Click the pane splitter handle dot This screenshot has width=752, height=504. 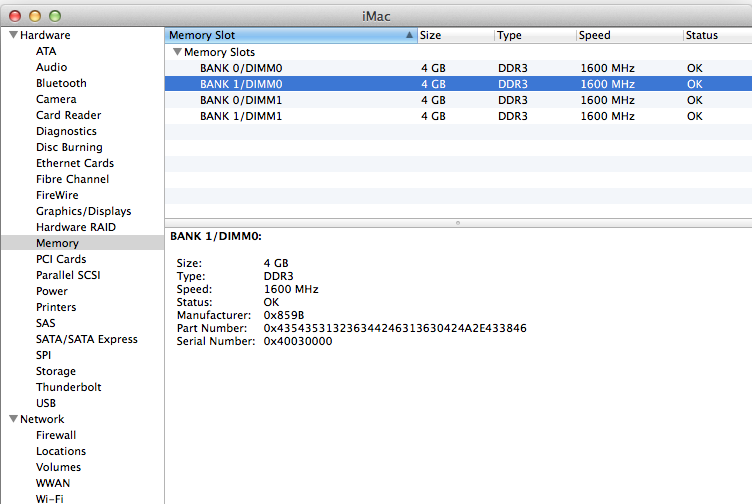[458, 223]
